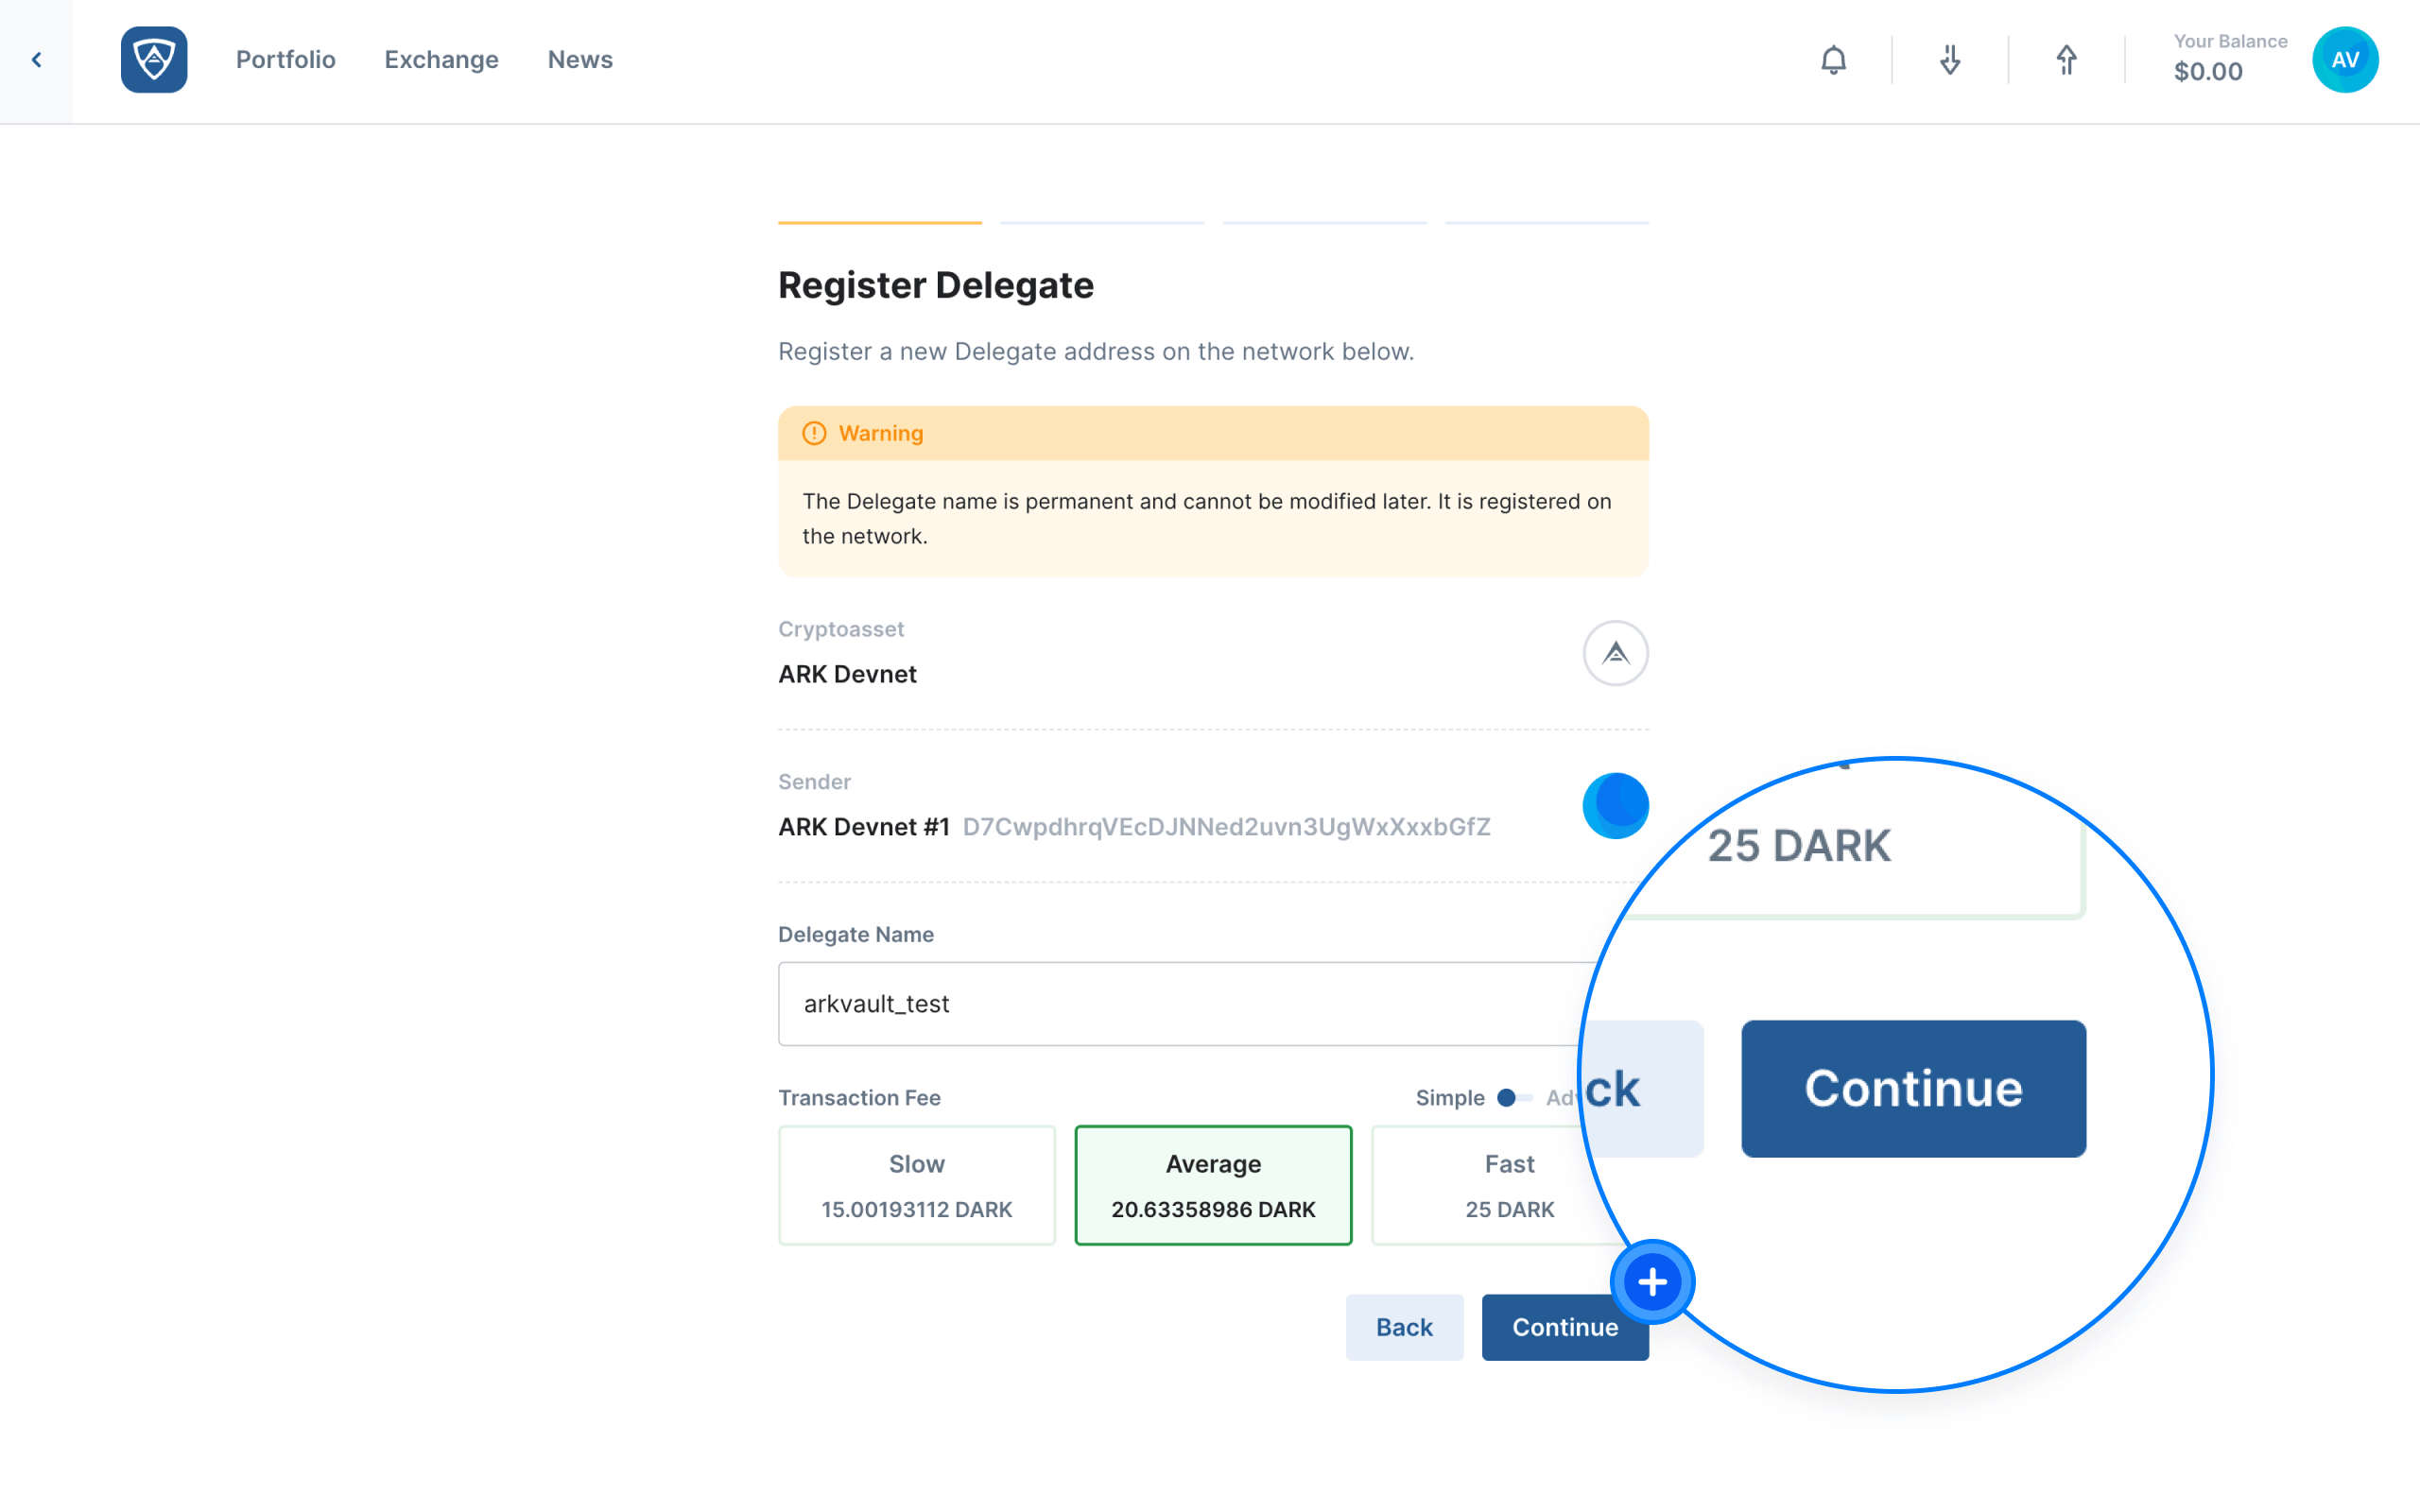Go to the Exchange section
This screenshot has width=2420, height=1512.
[441, 60]
